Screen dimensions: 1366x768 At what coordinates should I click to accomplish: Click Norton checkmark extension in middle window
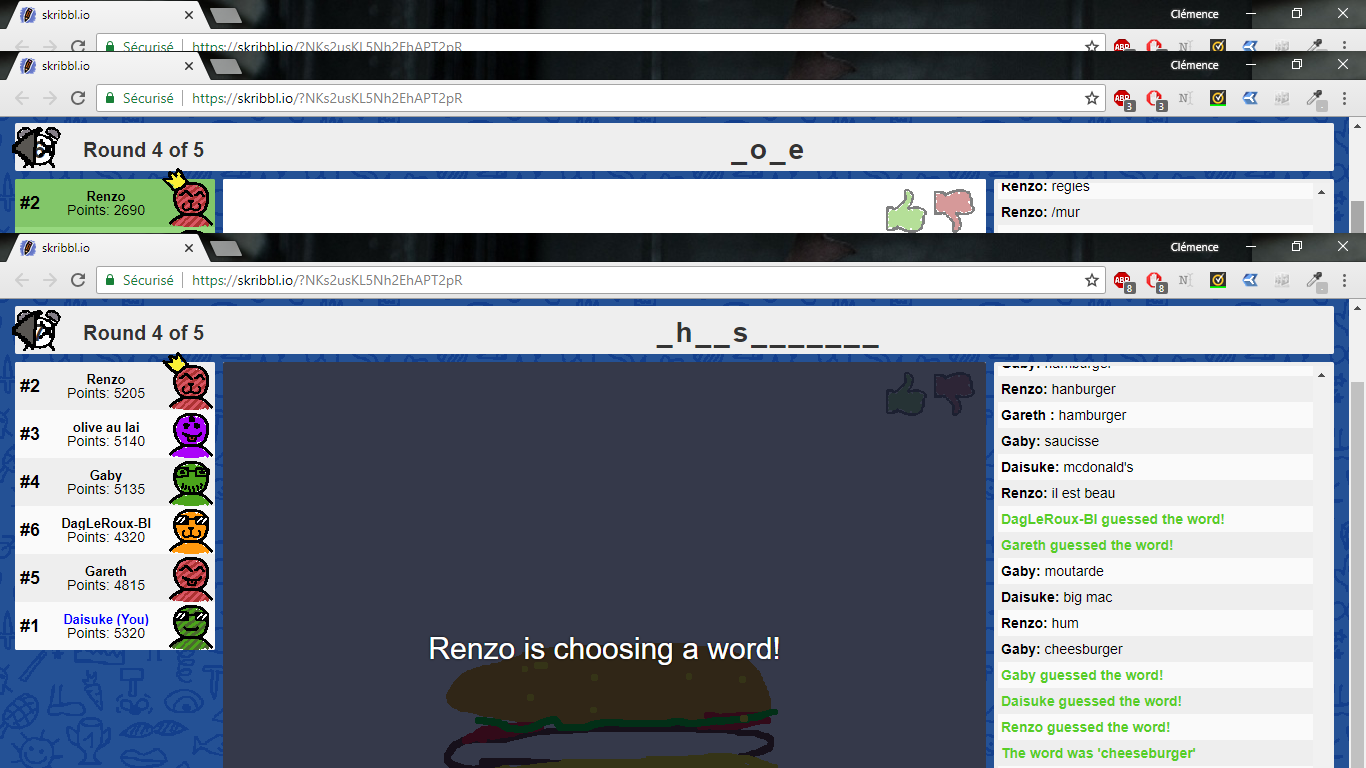pyautogui.click(x=1218, y=99)
